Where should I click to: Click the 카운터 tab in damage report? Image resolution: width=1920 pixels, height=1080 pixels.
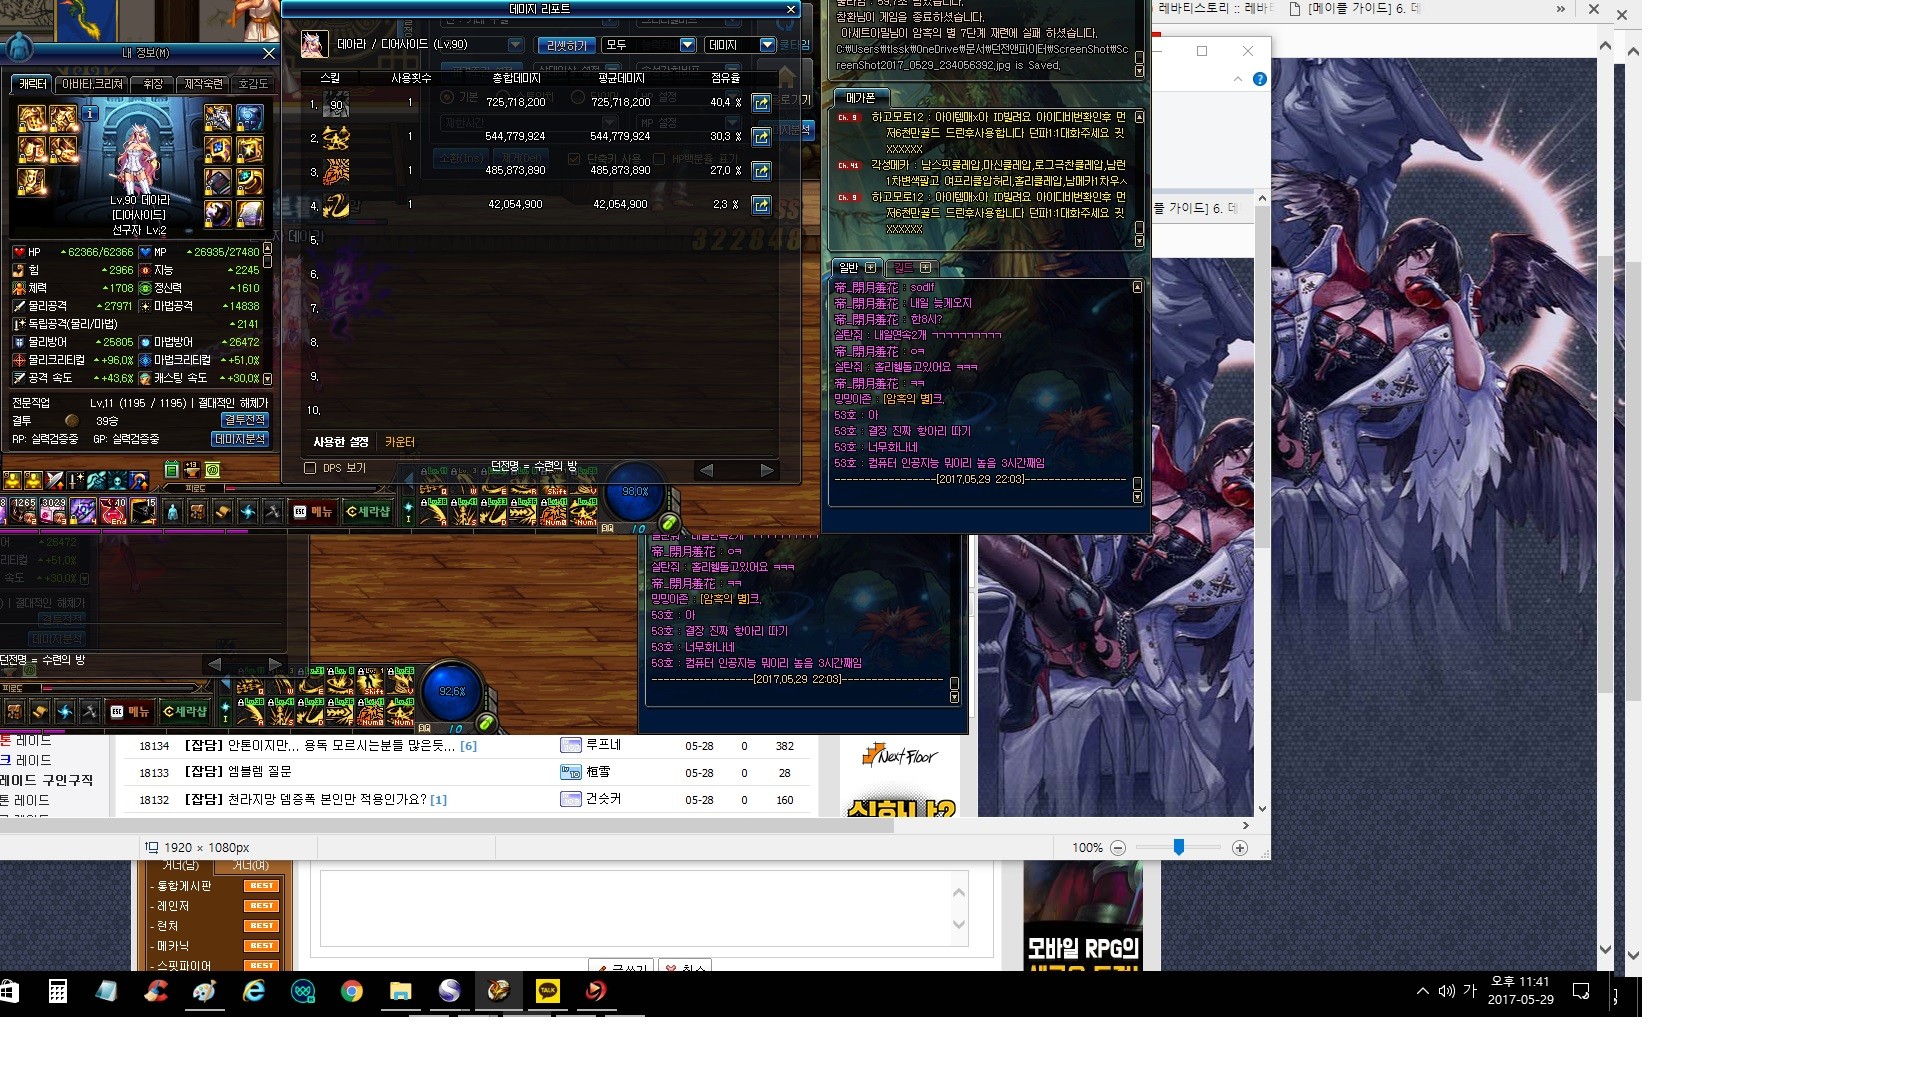[400, 442]
